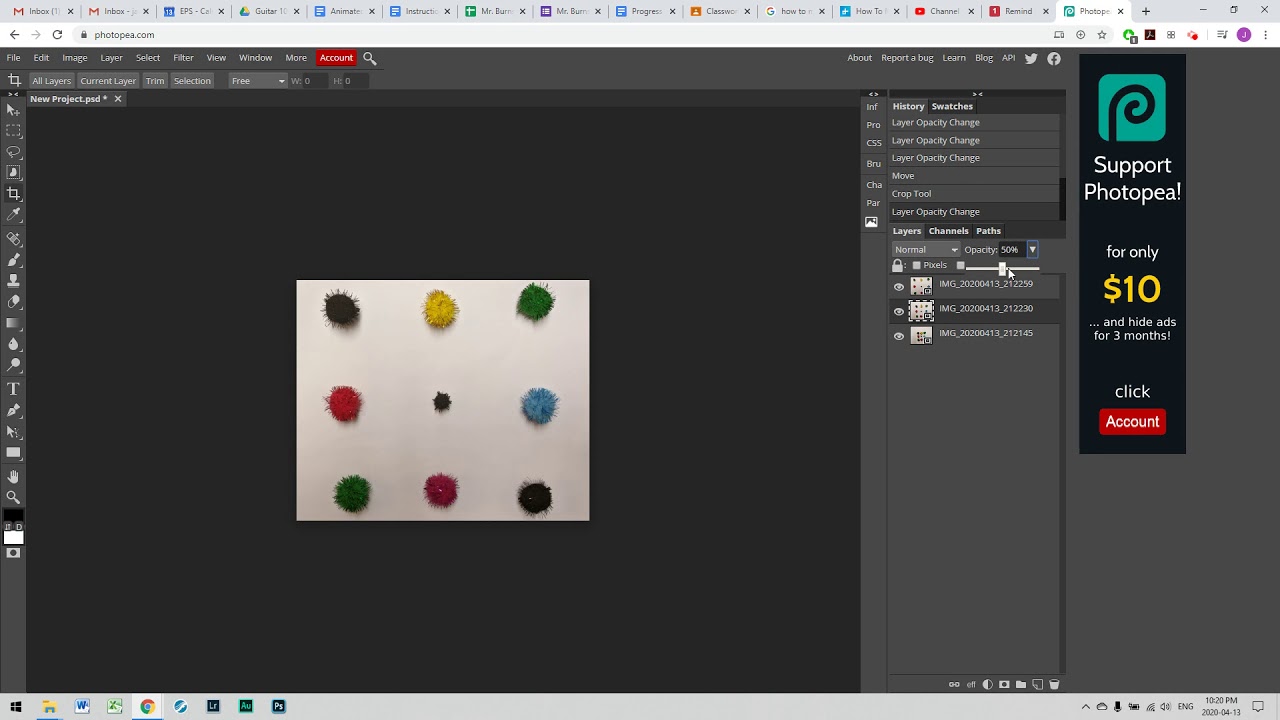1280x720 pixels.
Task: Switch to the Paths tab
Action: click(x=988, y=231)
